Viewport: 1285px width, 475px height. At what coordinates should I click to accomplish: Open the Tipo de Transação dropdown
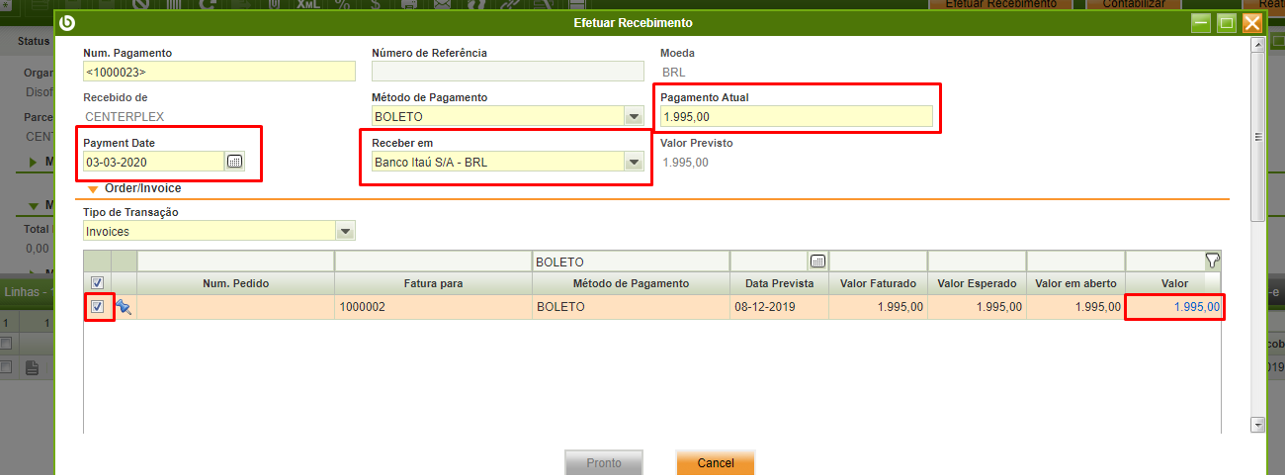pyautogui.click(x=345, y=231)
